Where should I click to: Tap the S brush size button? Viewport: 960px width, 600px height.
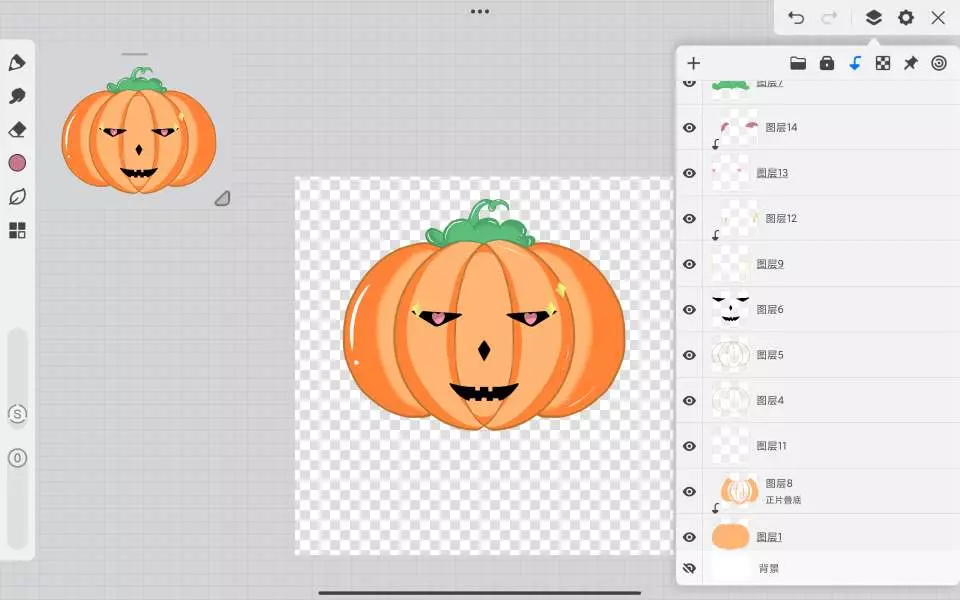click(x=17, y=414)
